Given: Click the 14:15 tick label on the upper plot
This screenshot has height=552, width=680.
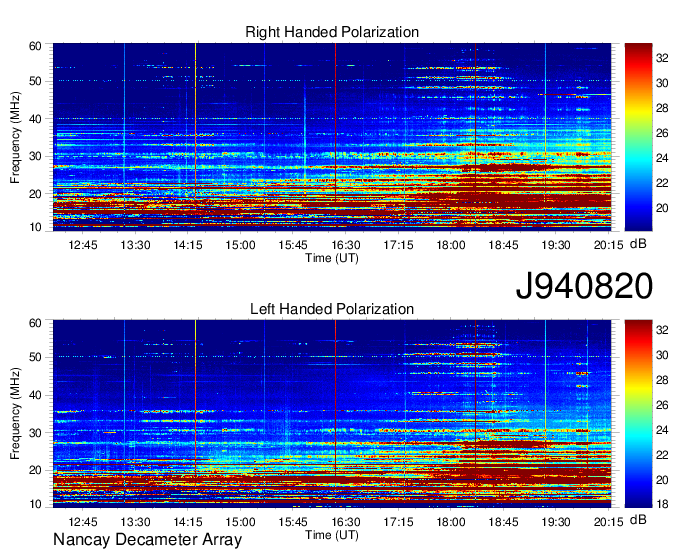Looking at the screenshot, I should pyautogui.click(x=188, y=245).
